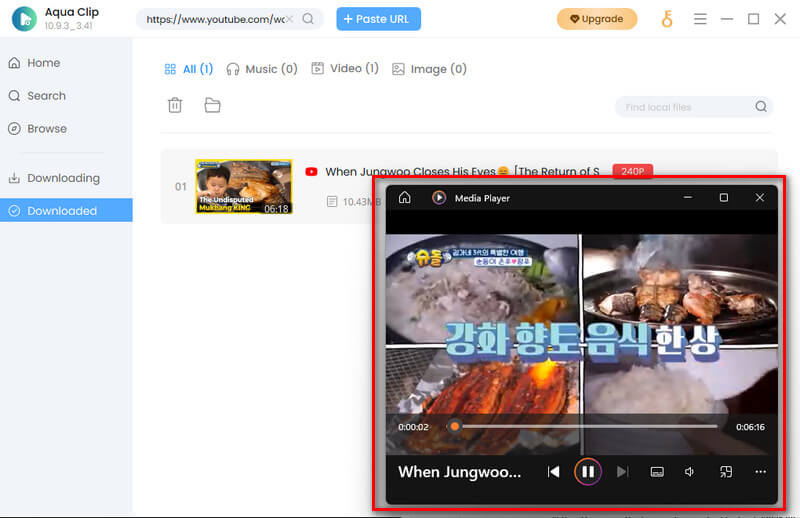Screen dimensions: 800x518
Task: Maximize the Aqua Clip window
Action: (x=753, y=19)
